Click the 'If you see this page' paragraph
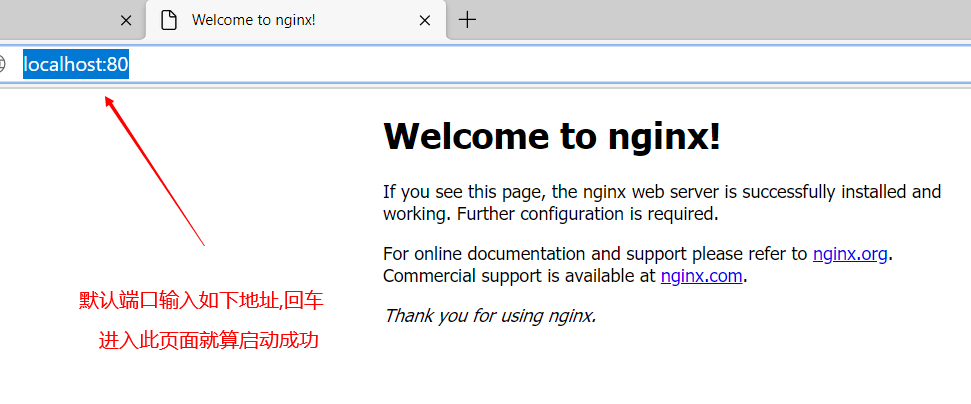The height and width of the screenshot is (404, 971). click(662, 203)
